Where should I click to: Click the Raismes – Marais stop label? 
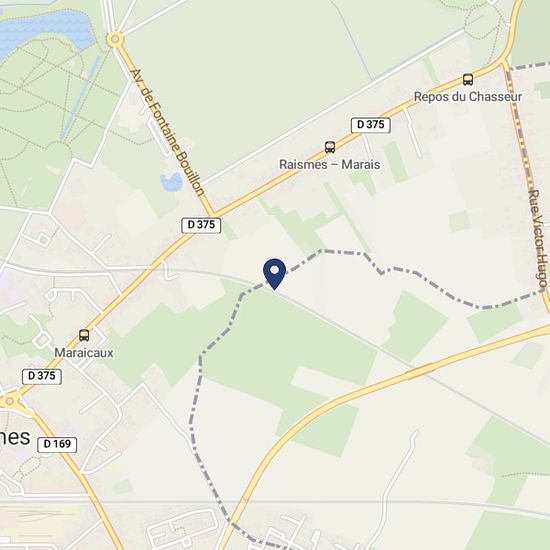(330, 165)
